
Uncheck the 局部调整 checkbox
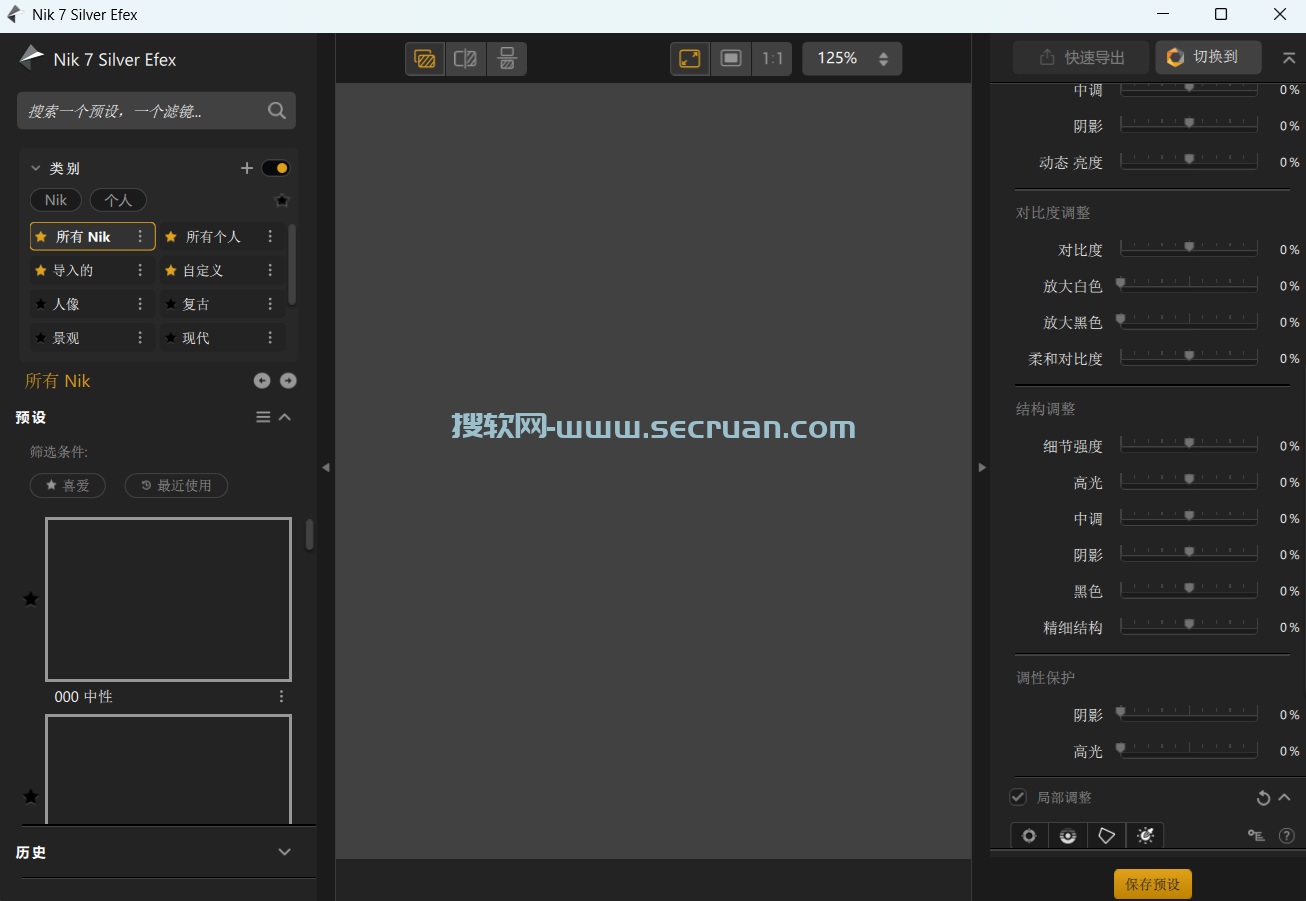[x=1018, y=797]
